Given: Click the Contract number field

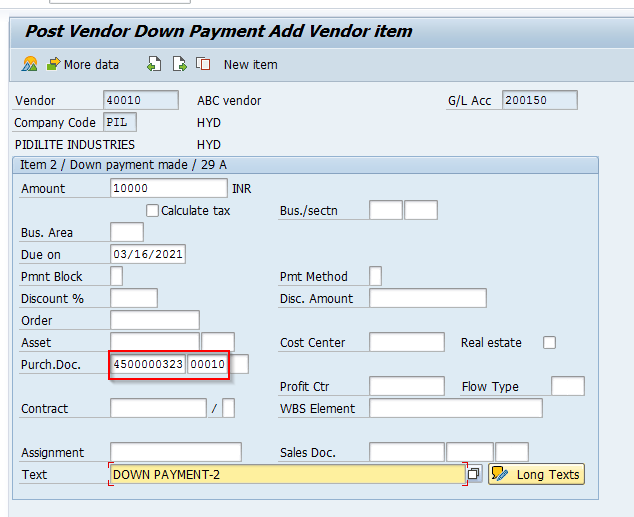Looking at the screenshot, I should tap(158, 408).
